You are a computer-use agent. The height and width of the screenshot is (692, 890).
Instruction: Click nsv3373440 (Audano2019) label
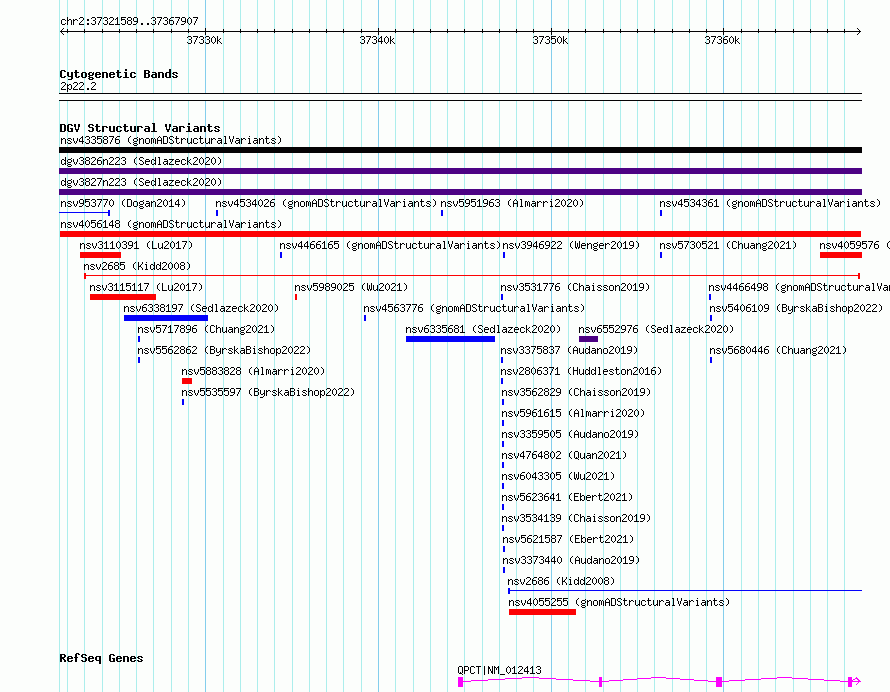(571, 560)
